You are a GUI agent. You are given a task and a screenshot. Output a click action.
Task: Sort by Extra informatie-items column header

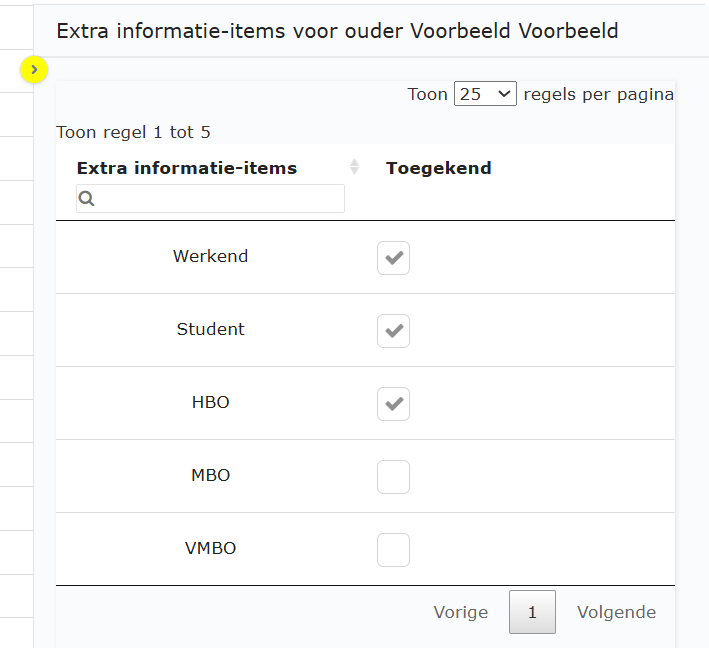tap(187, 168)
